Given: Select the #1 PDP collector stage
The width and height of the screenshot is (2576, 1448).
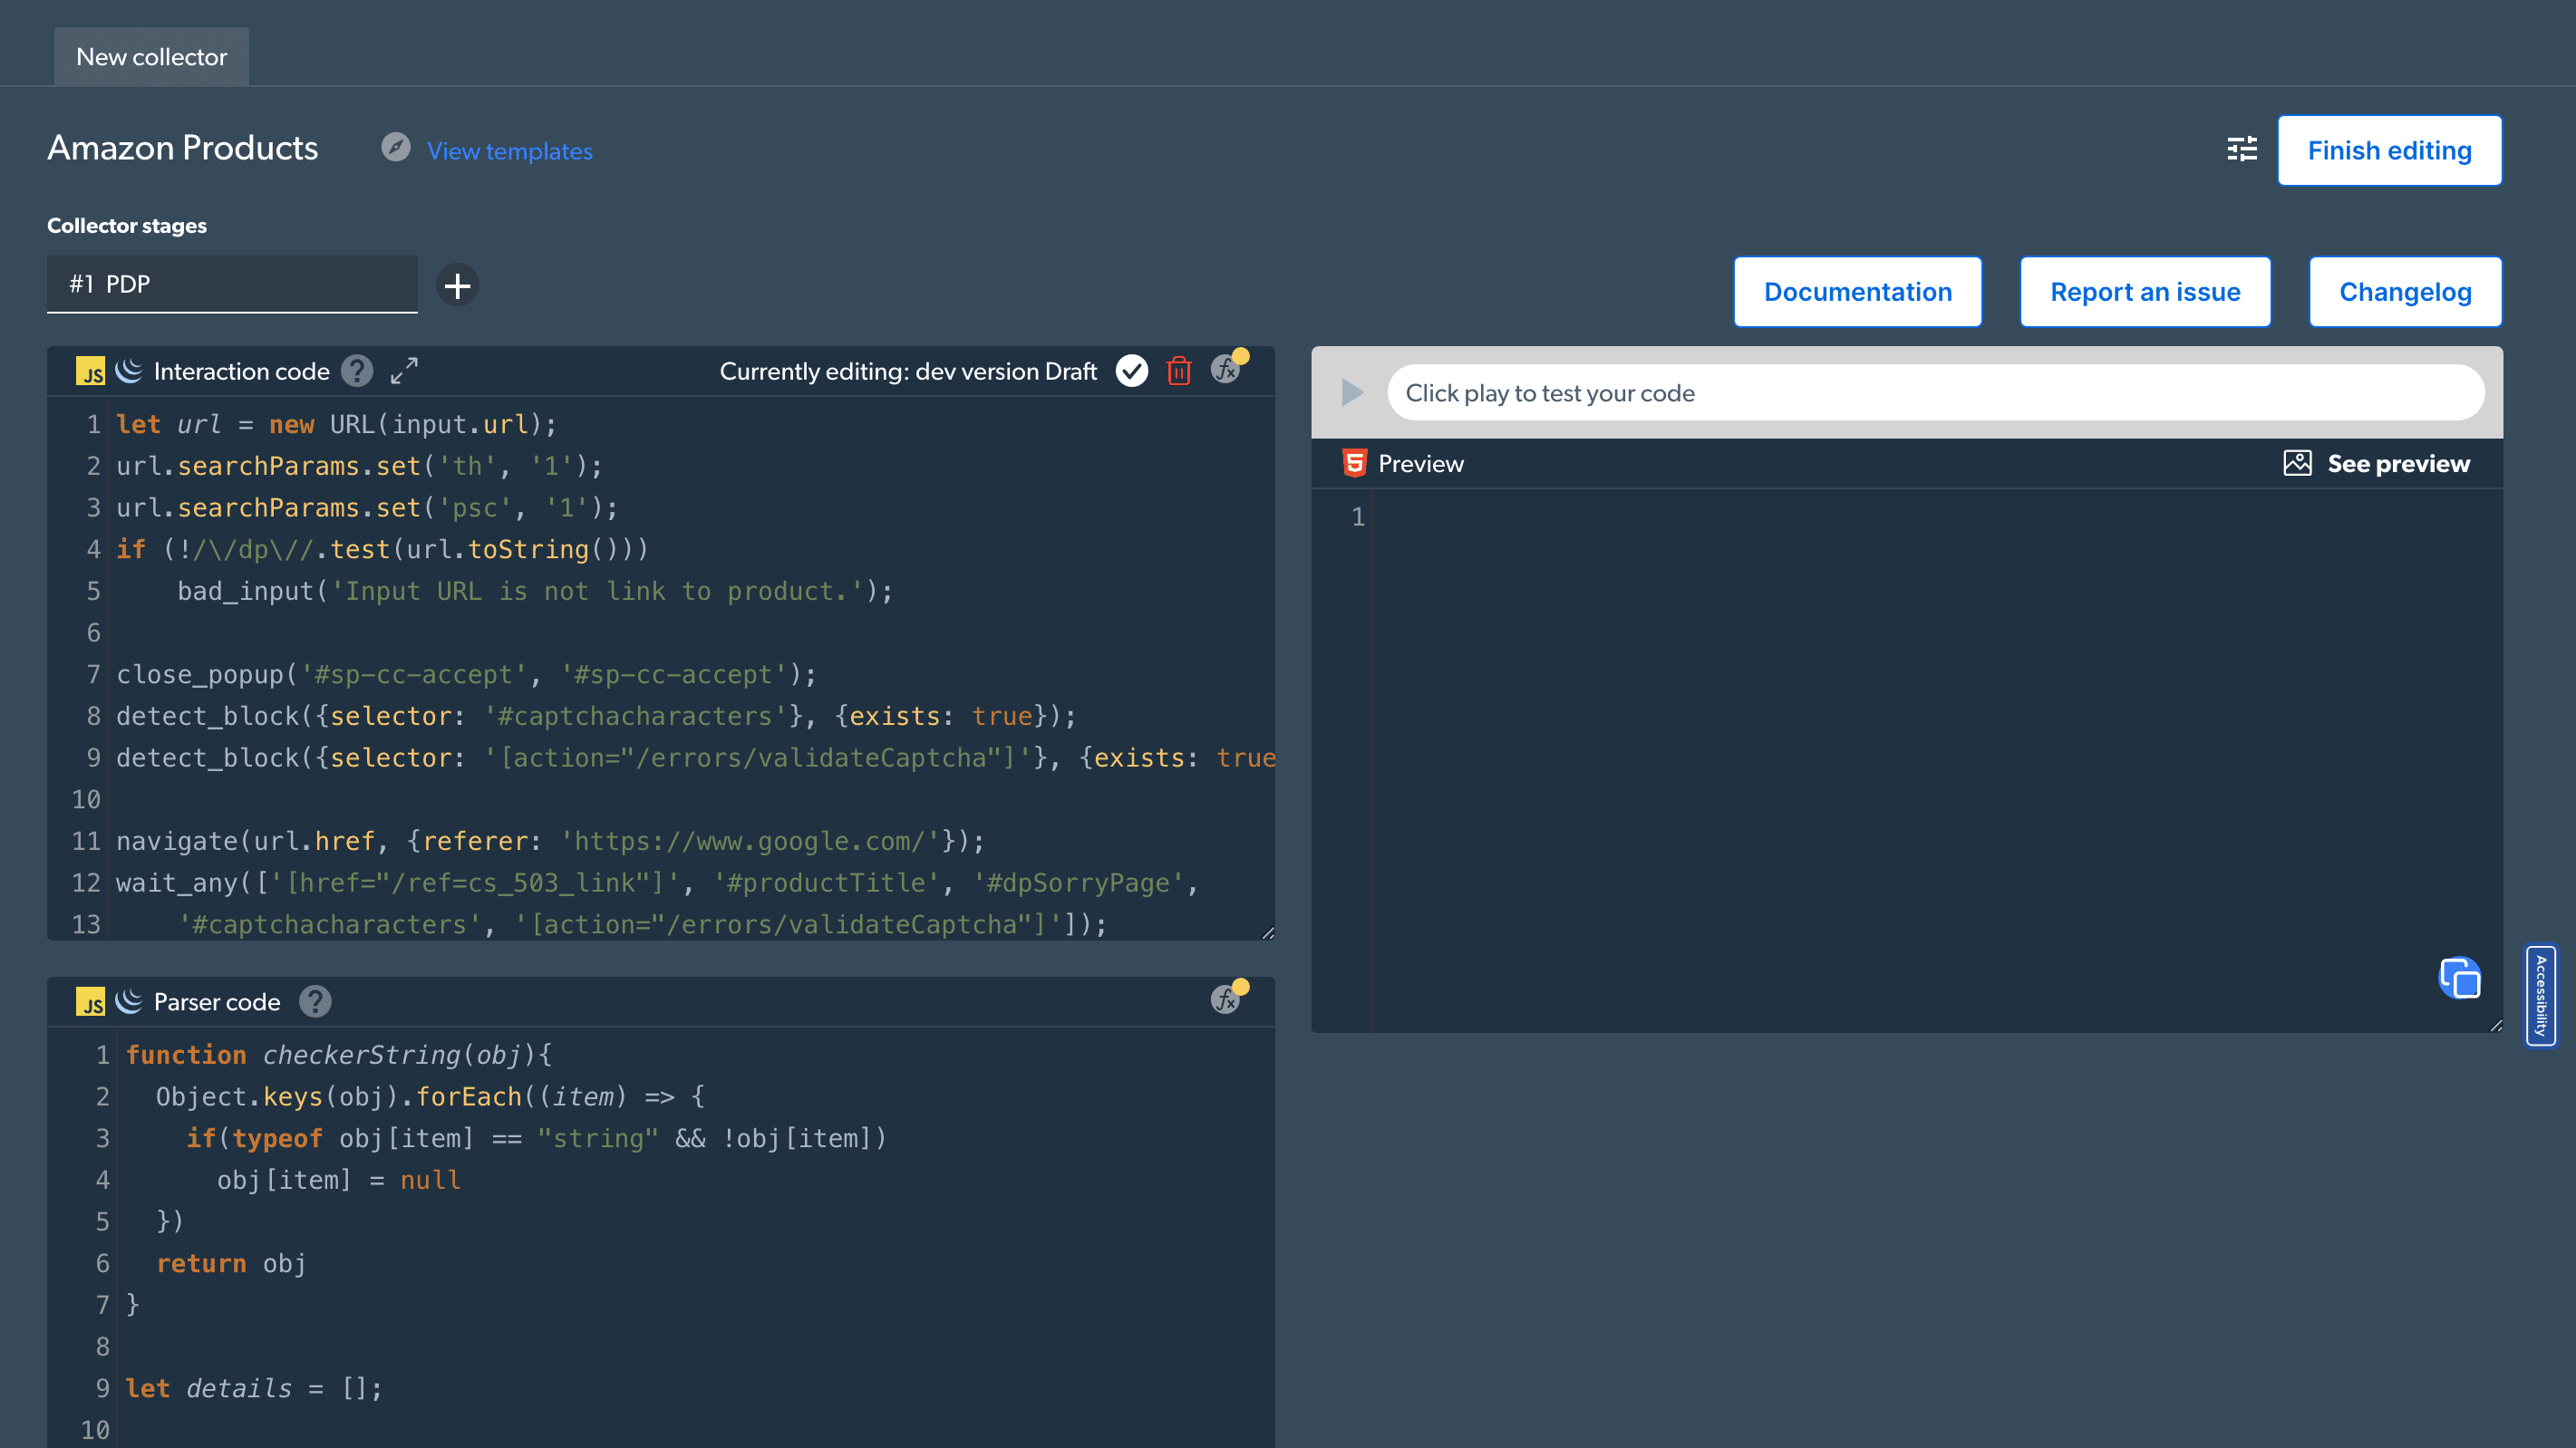Looking at the screenshot, I should coord(232,284).
